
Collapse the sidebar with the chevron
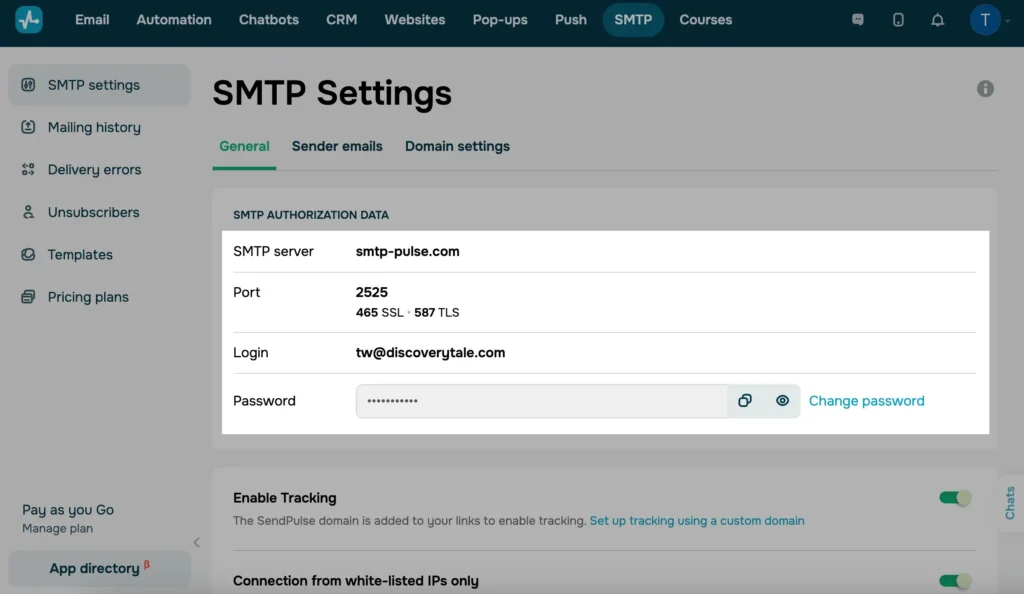(x=196, y=543)
